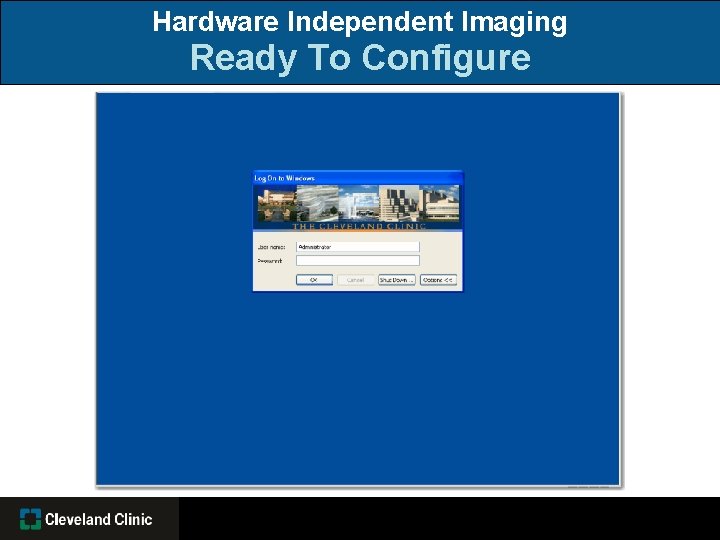
Task: Click the User name label
Action: (271, 247)
